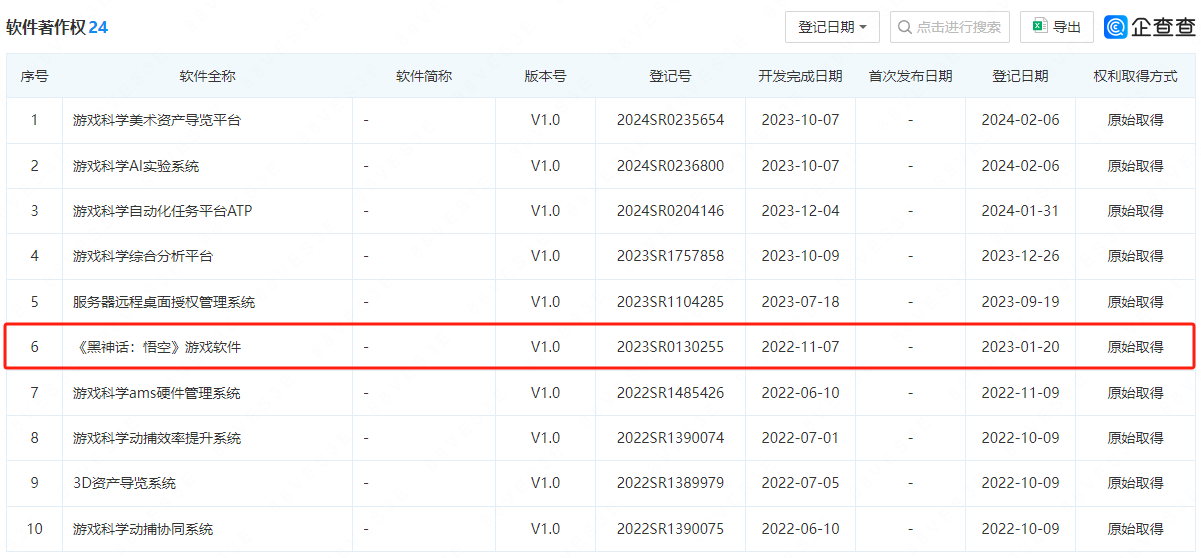Click the Excel icon on export button
Image resolution: width=1201 pixels, height=558 pixels.
coord(1040,27)
